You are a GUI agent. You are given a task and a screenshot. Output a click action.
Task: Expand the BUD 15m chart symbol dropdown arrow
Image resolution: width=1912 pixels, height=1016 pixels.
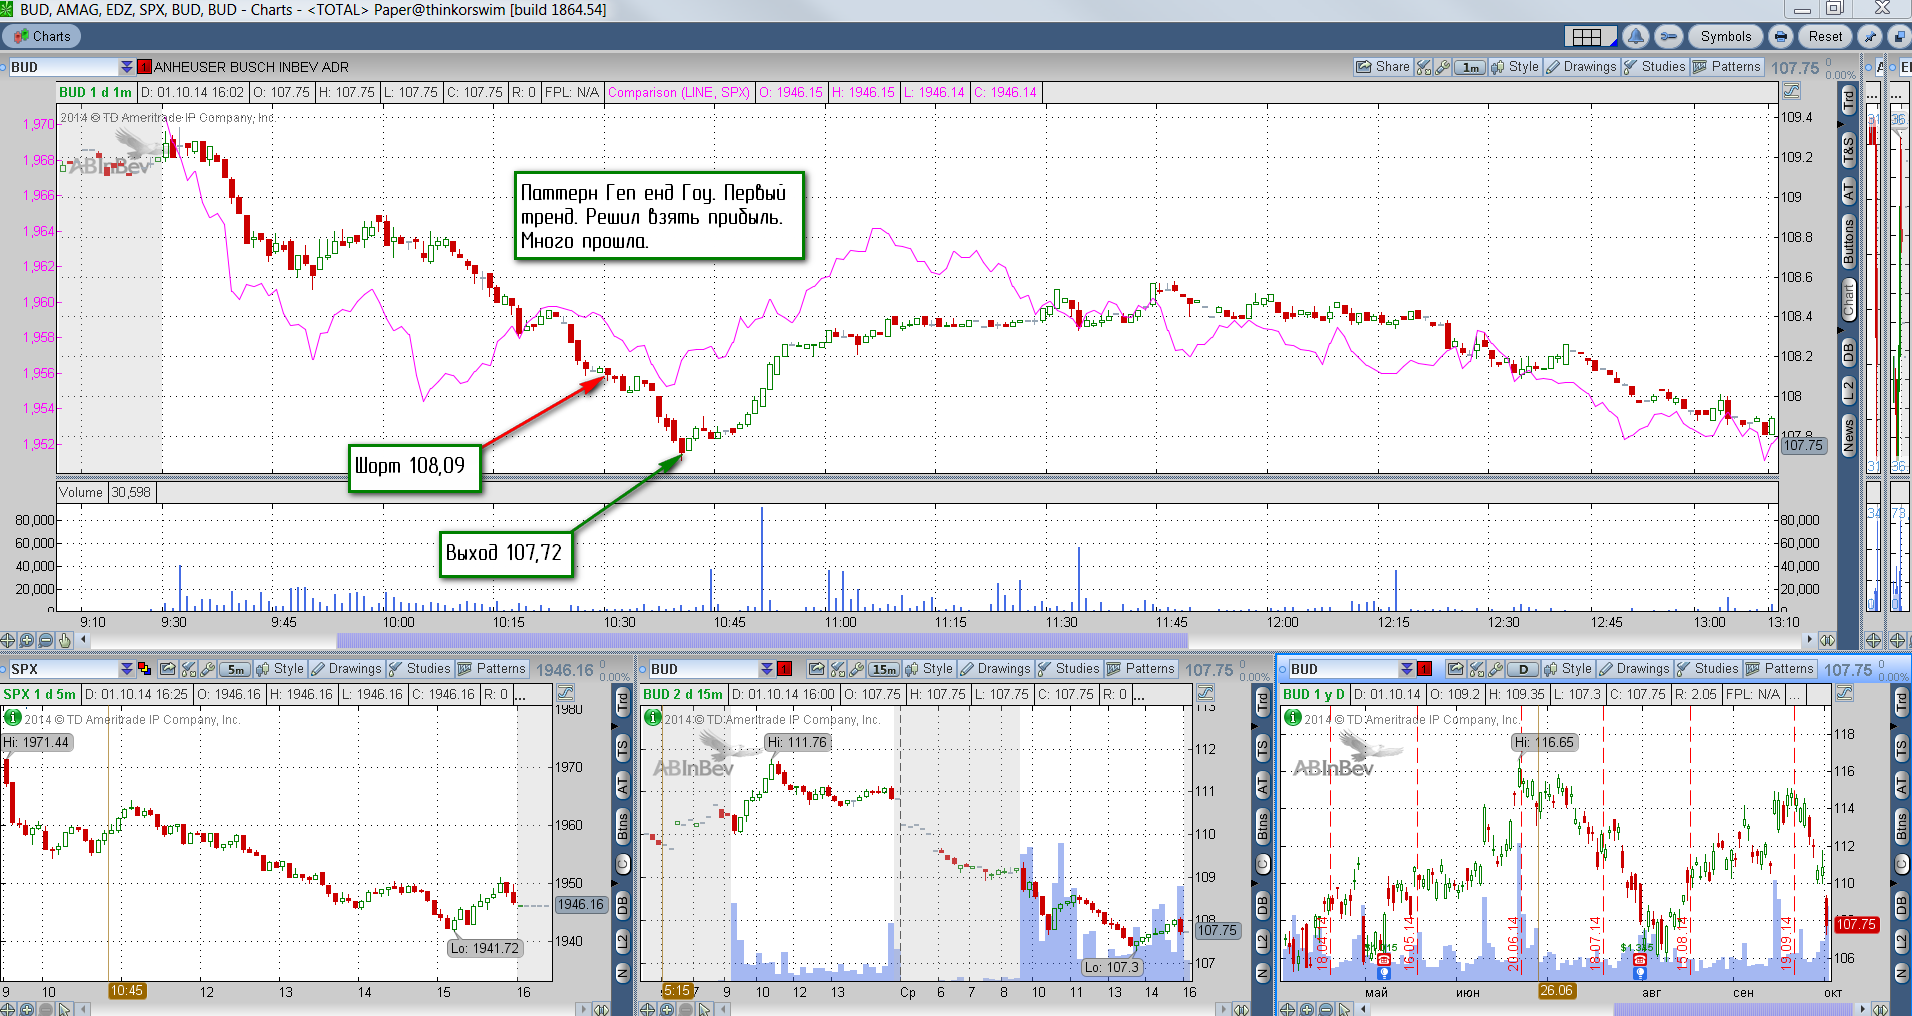coord(766,669)
